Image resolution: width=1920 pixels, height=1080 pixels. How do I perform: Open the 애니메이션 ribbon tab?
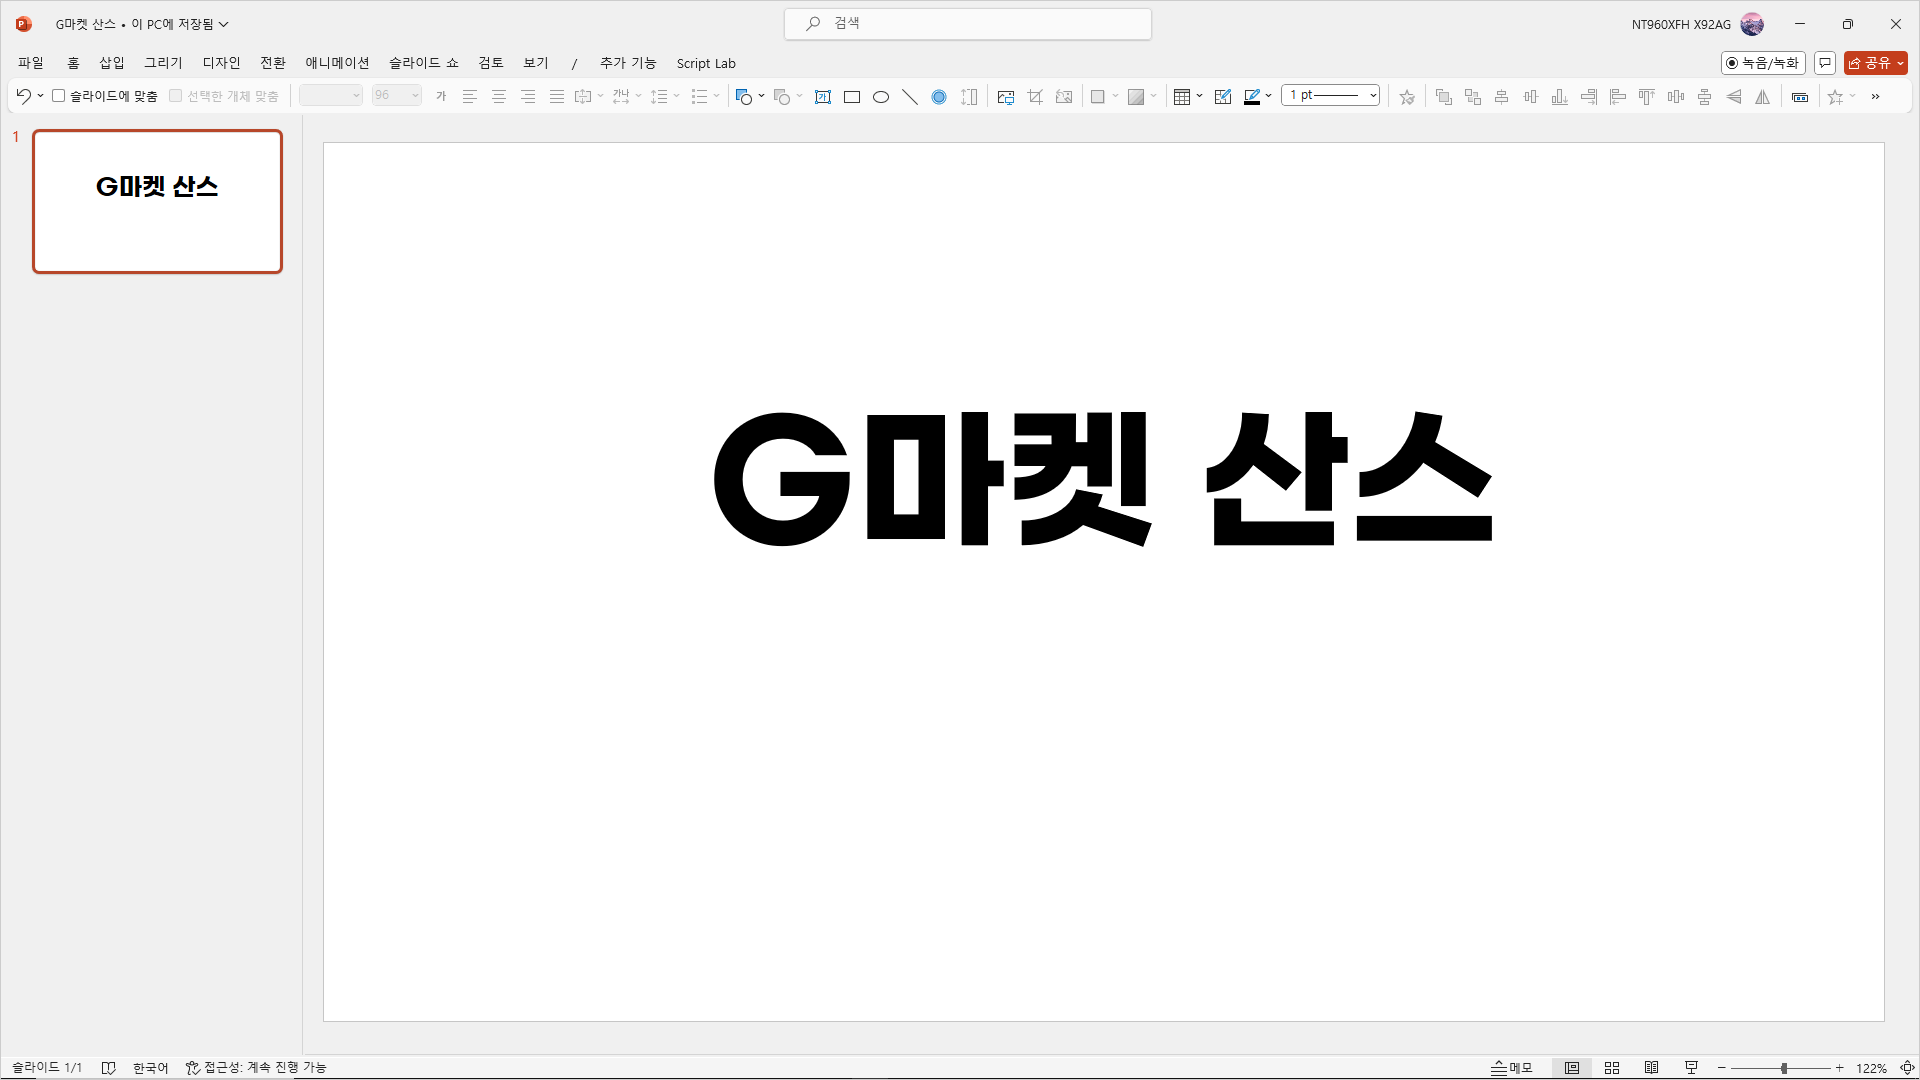tap(337, 63)
